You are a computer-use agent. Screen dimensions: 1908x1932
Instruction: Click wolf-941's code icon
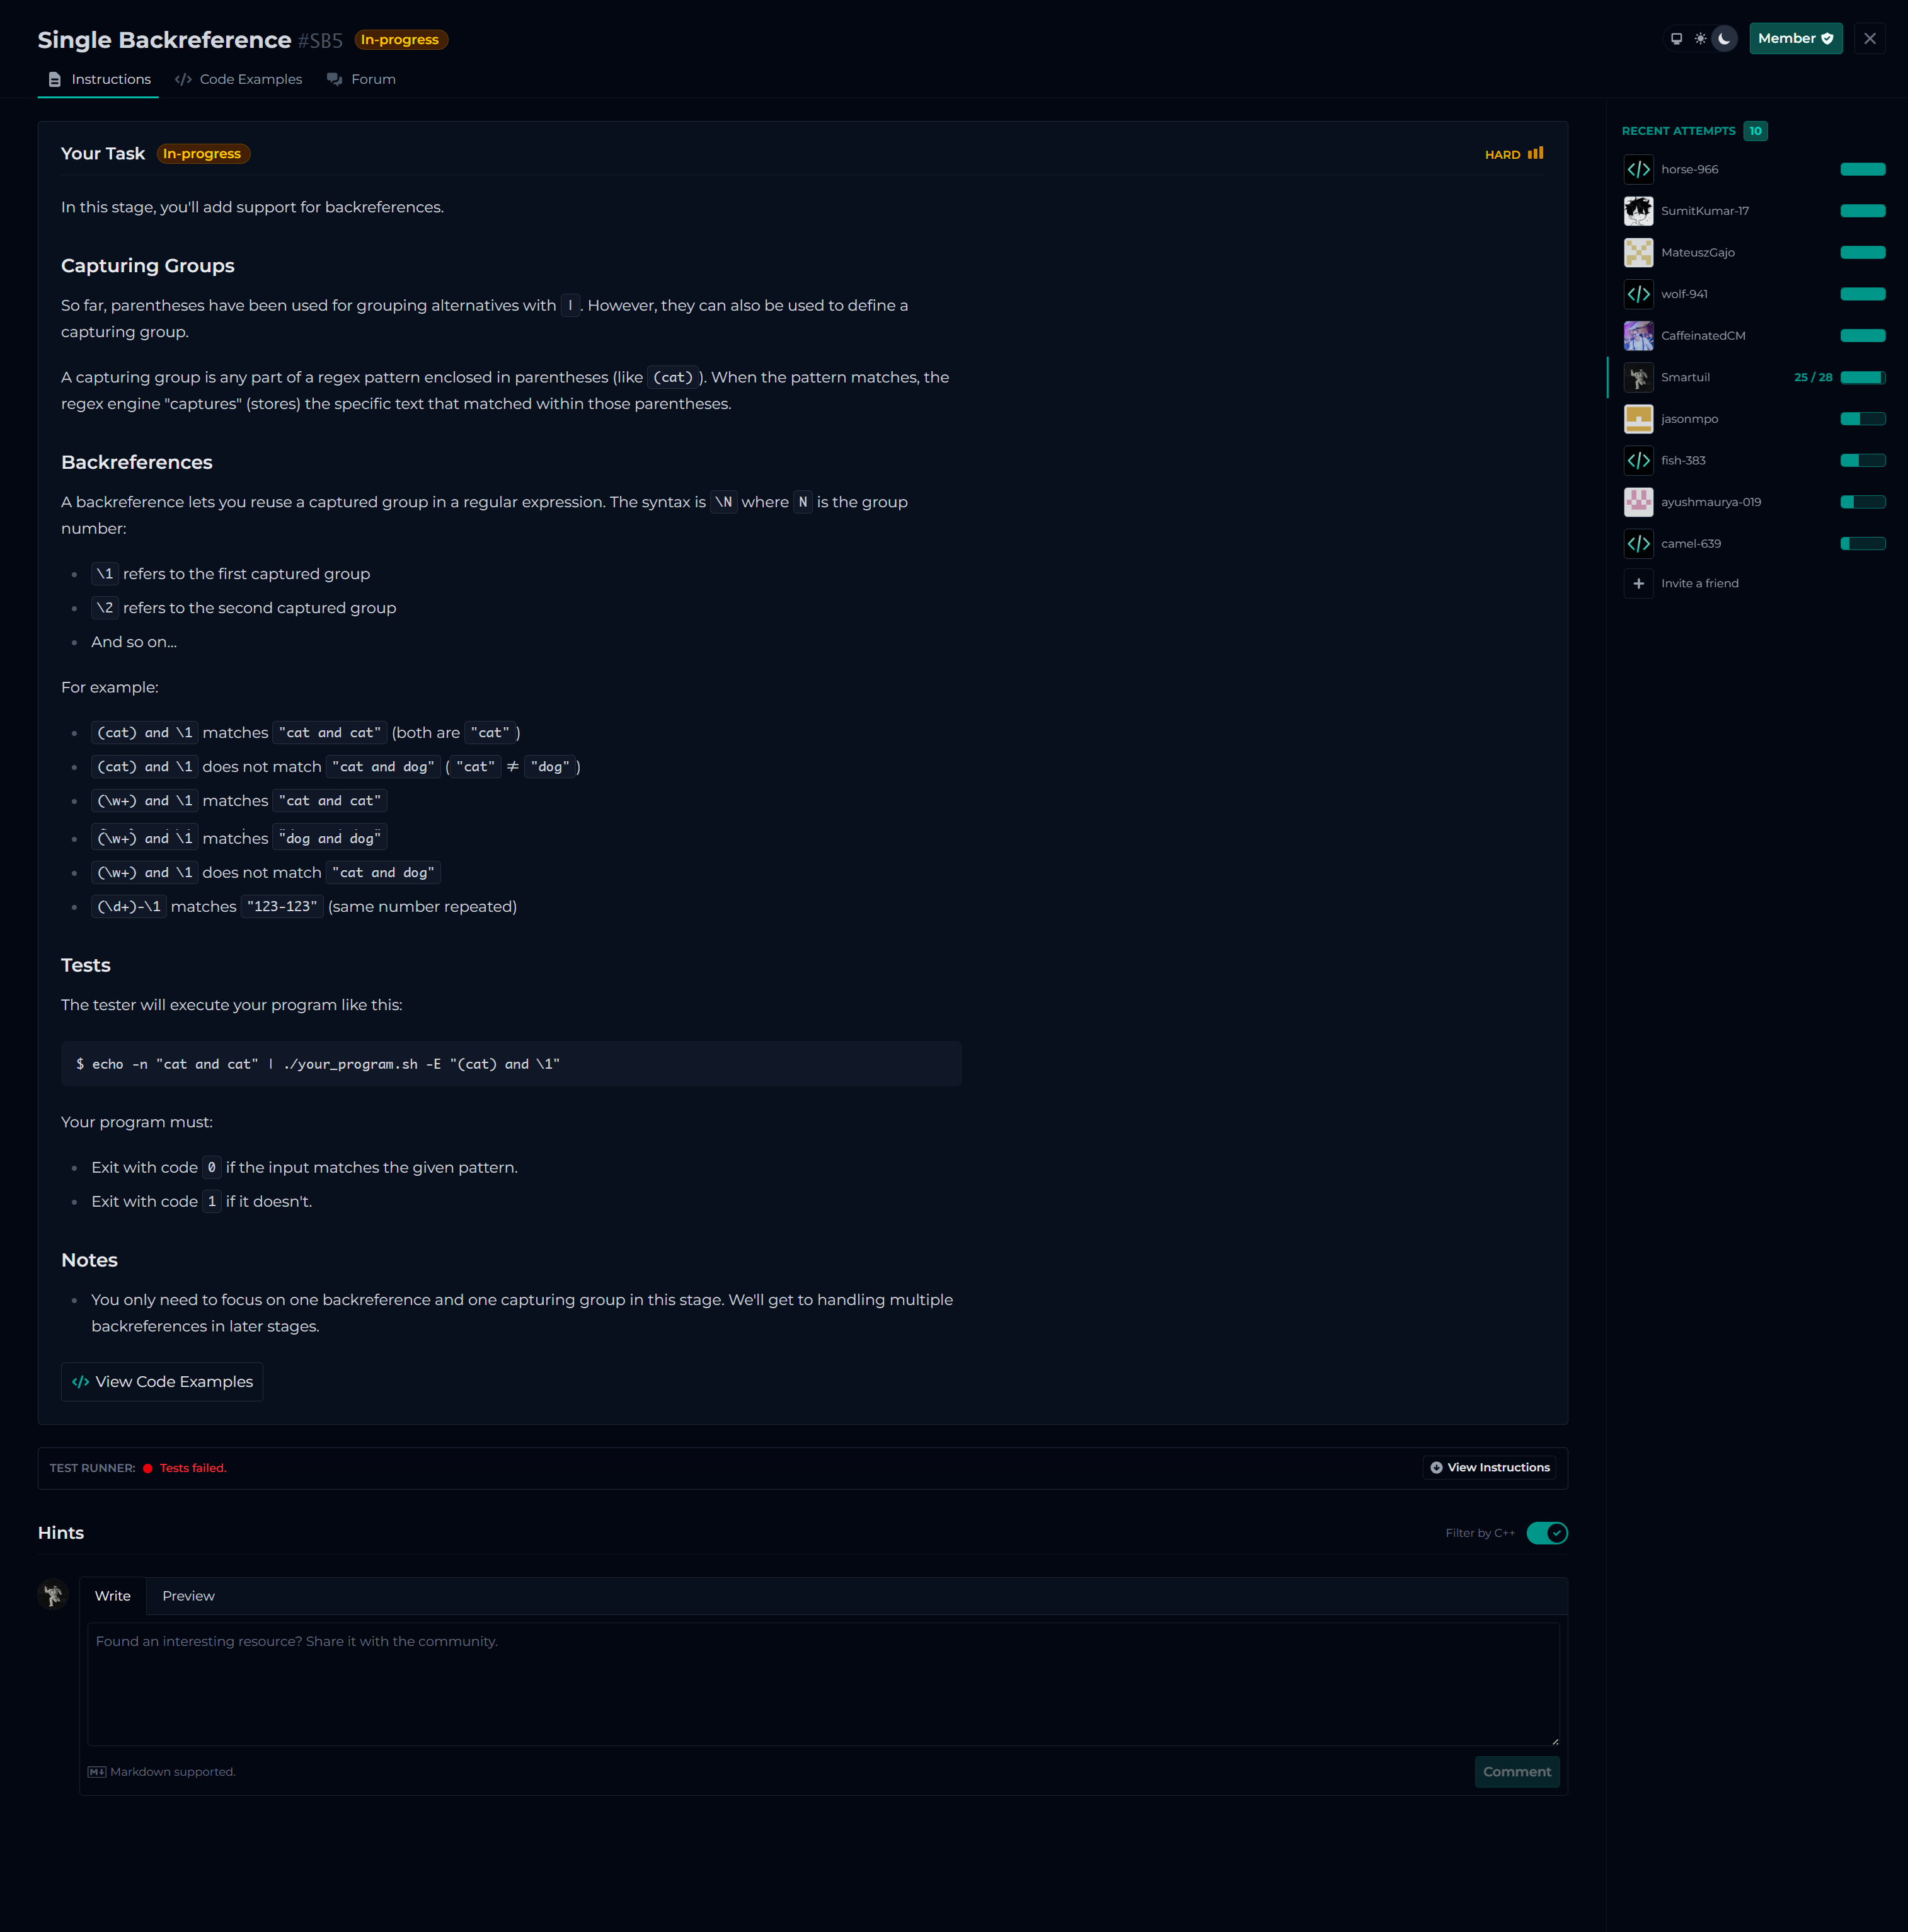point(1638,294)
